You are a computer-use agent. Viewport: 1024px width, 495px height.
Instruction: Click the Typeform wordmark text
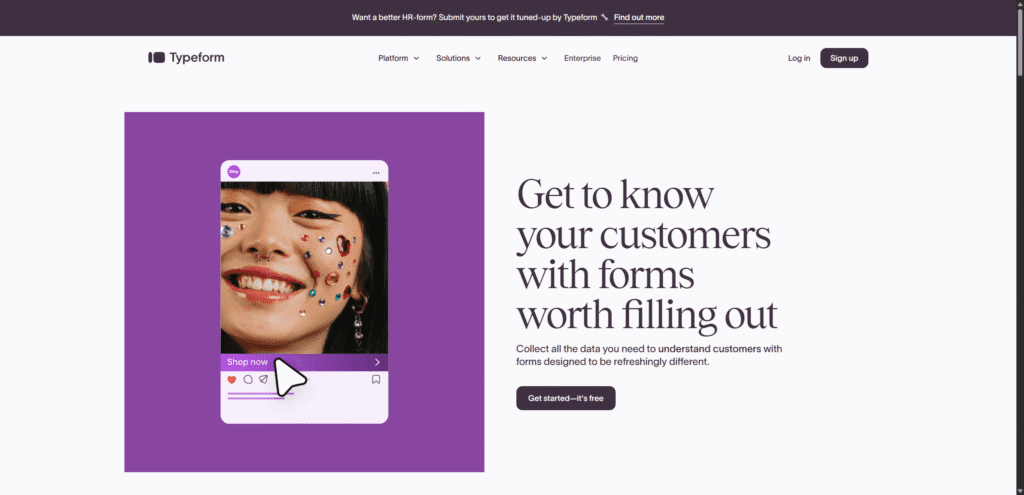[x=197, y=58]
